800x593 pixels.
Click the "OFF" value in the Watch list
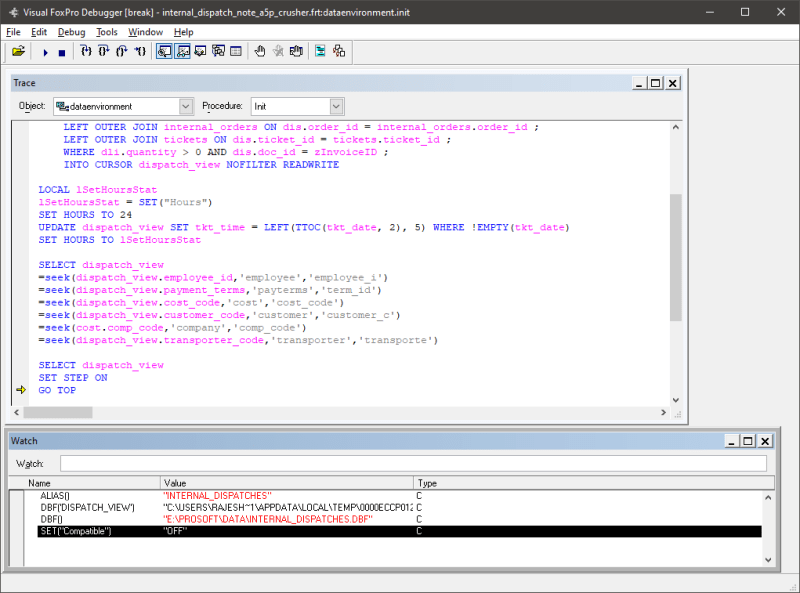(x=175, y=531)
